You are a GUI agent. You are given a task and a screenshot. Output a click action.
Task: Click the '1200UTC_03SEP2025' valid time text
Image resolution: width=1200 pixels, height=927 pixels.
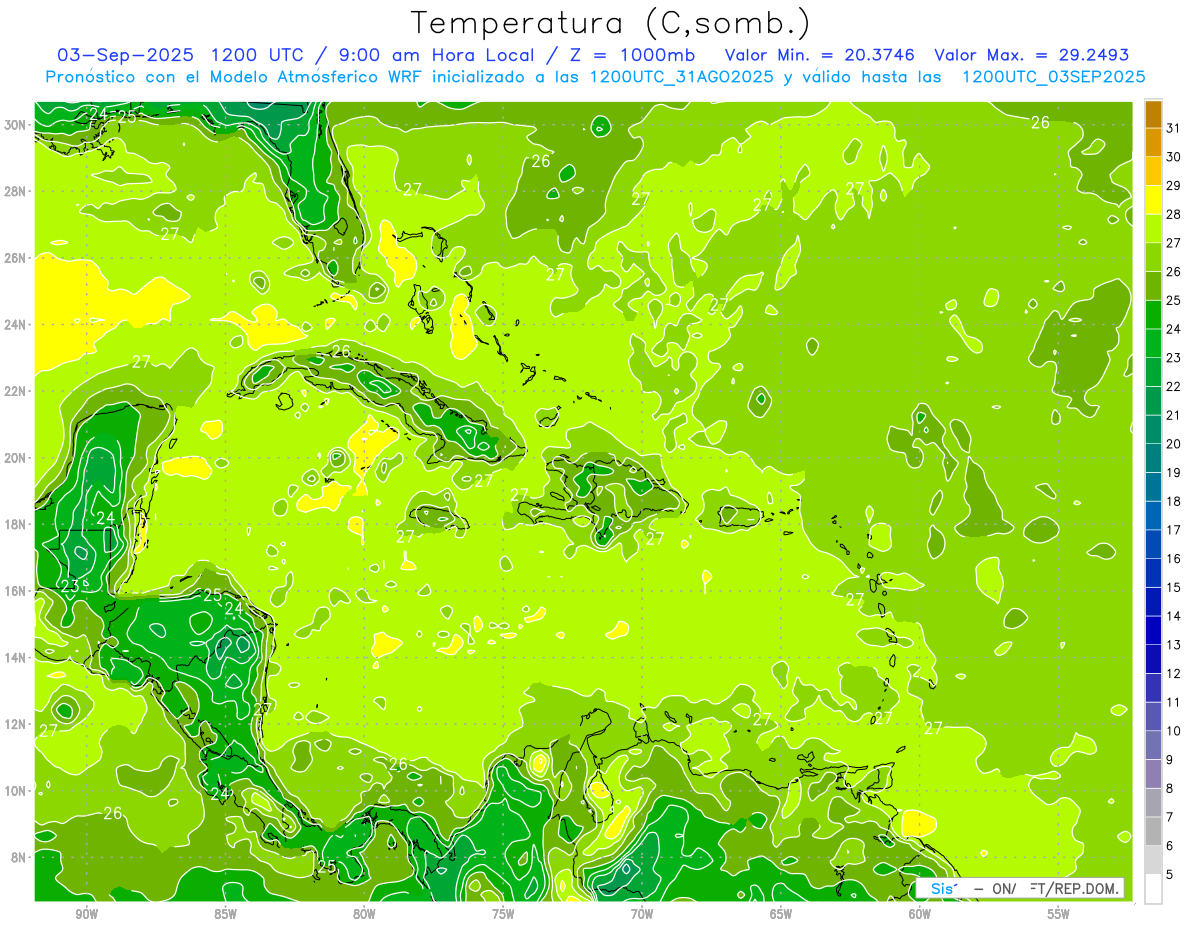pyautogui.click(x=1053, y=77)
